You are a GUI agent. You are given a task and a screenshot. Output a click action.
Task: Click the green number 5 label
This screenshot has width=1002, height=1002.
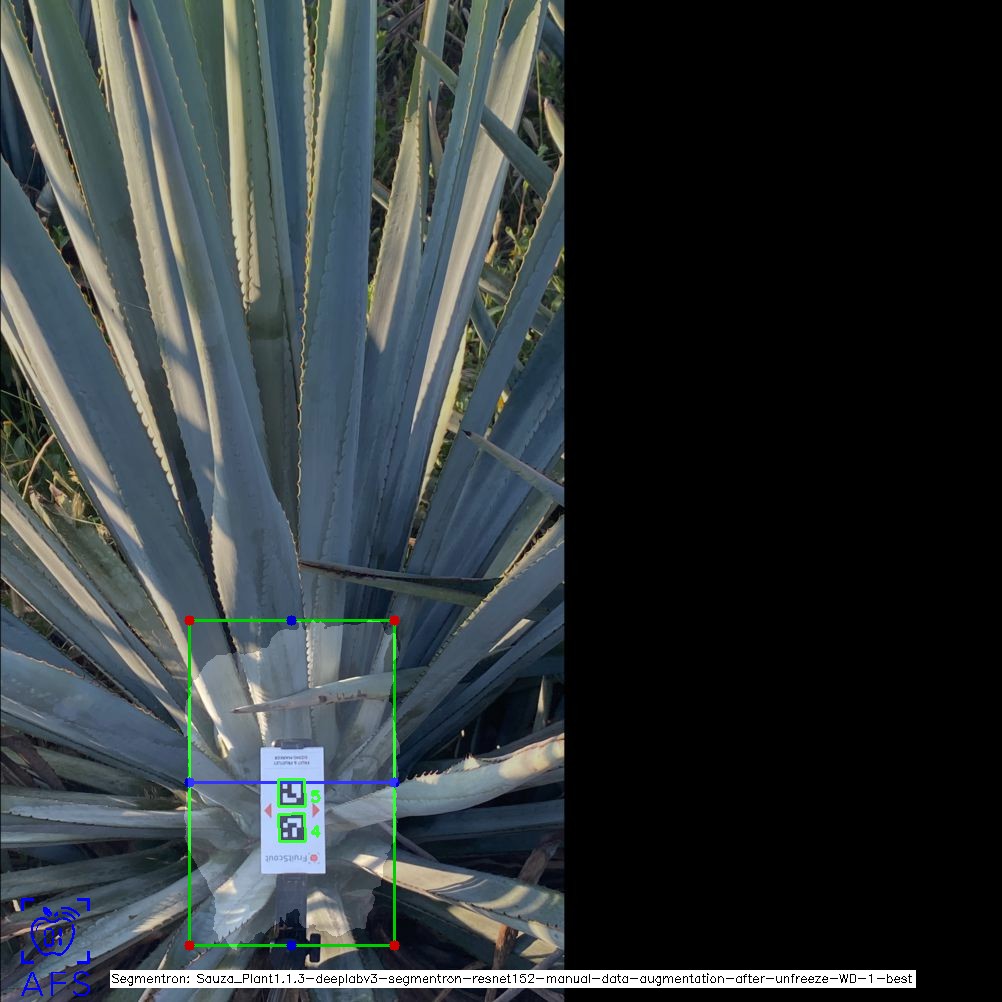(315, 797)
